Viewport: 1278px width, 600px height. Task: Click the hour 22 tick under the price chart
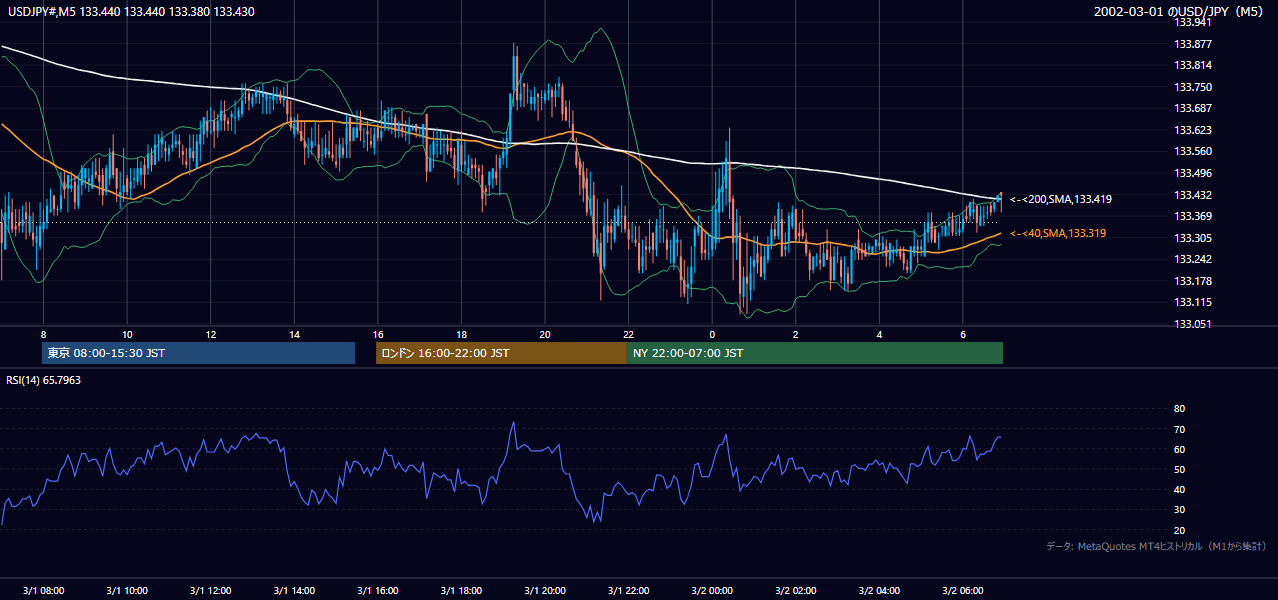click(628, 333)
